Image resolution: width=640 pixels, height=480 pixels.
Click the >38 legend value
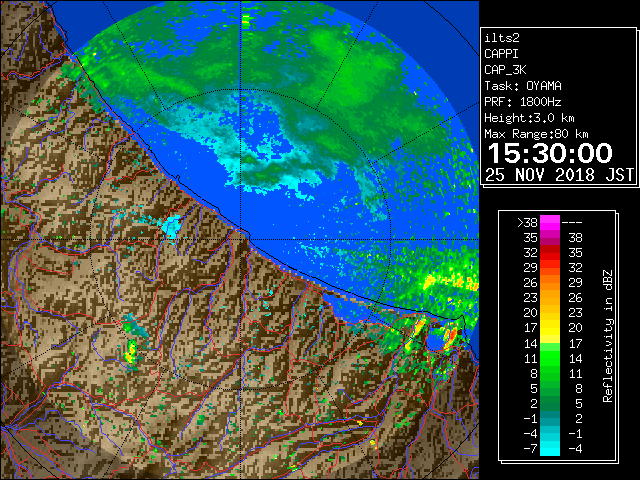(x=527, y=223)
